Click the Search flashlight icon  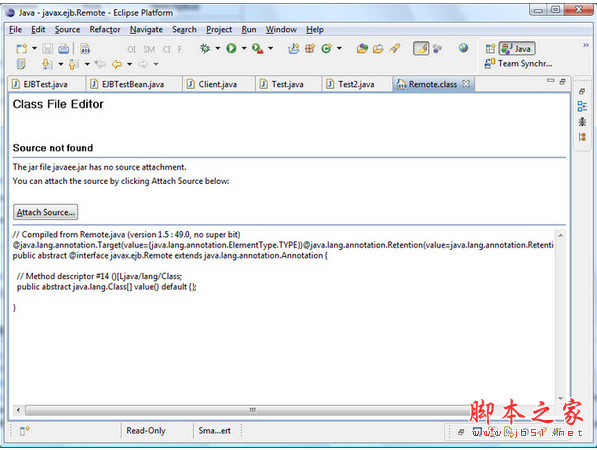click(x=395, y=48)
